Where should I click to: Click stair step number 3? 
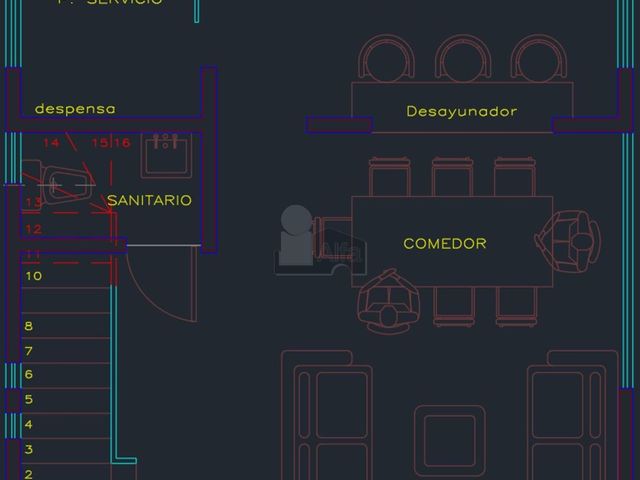(x=29, y=449)
